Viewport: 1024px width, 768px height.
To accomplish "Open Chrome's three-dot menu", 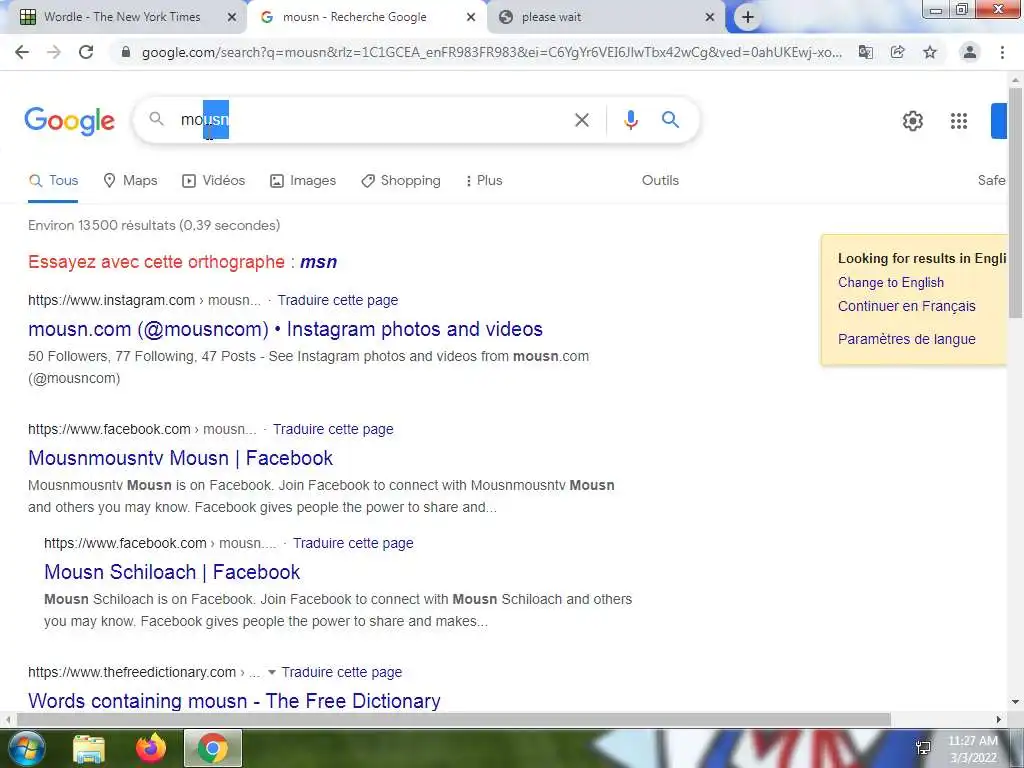I will click(x=1002, y=52).
